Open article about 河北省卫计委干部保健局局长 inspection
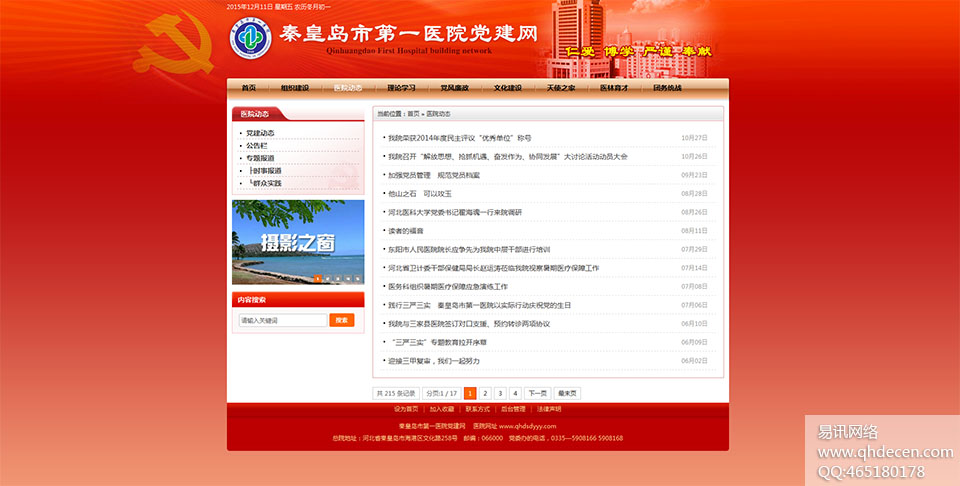 [x=493, y=268]
